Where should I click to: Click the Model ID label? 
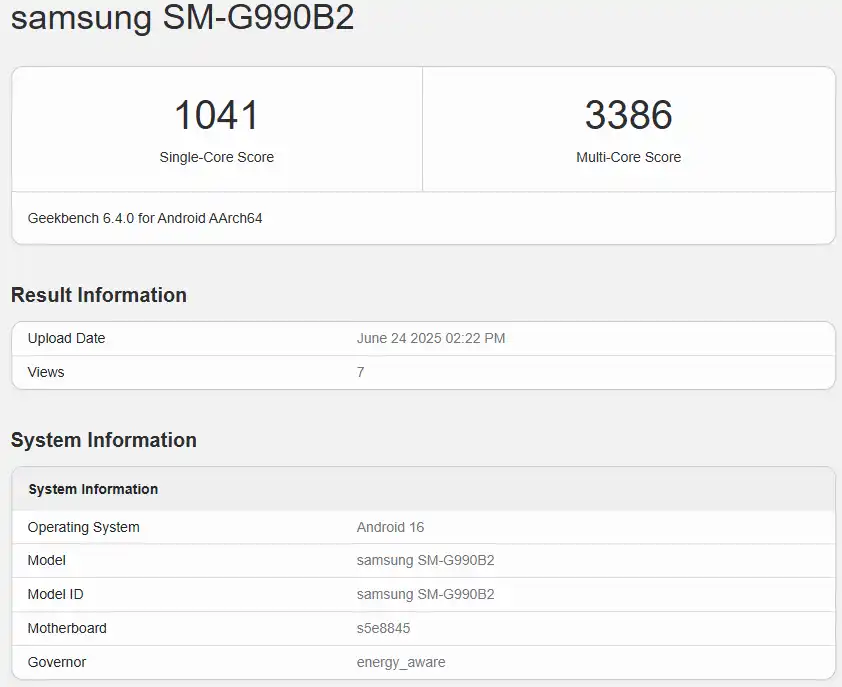(x=55, y=594)
